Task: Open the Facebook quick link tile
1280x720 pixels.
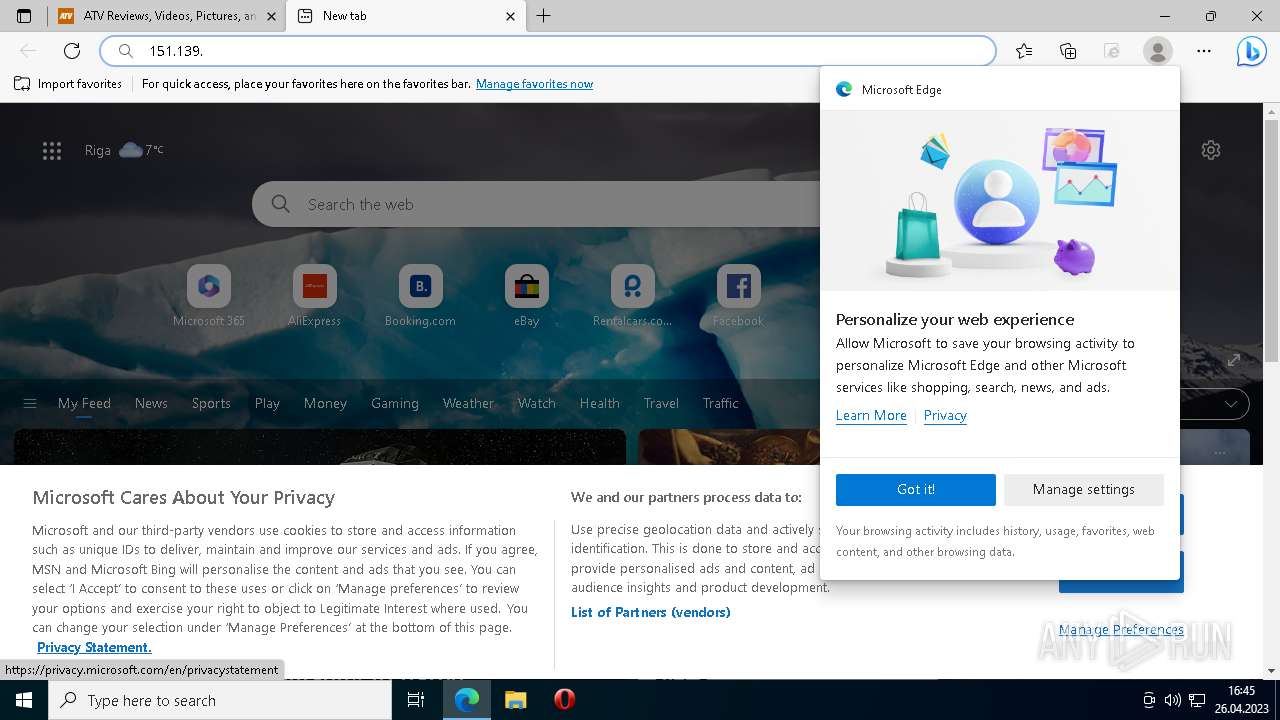Action: coord(738,297)
